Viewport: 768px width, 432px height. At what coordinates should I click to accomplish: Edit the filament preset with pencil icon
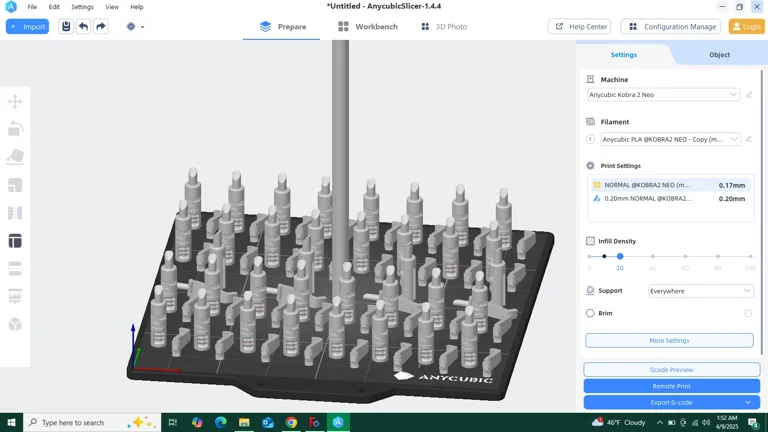click(749, 140)
